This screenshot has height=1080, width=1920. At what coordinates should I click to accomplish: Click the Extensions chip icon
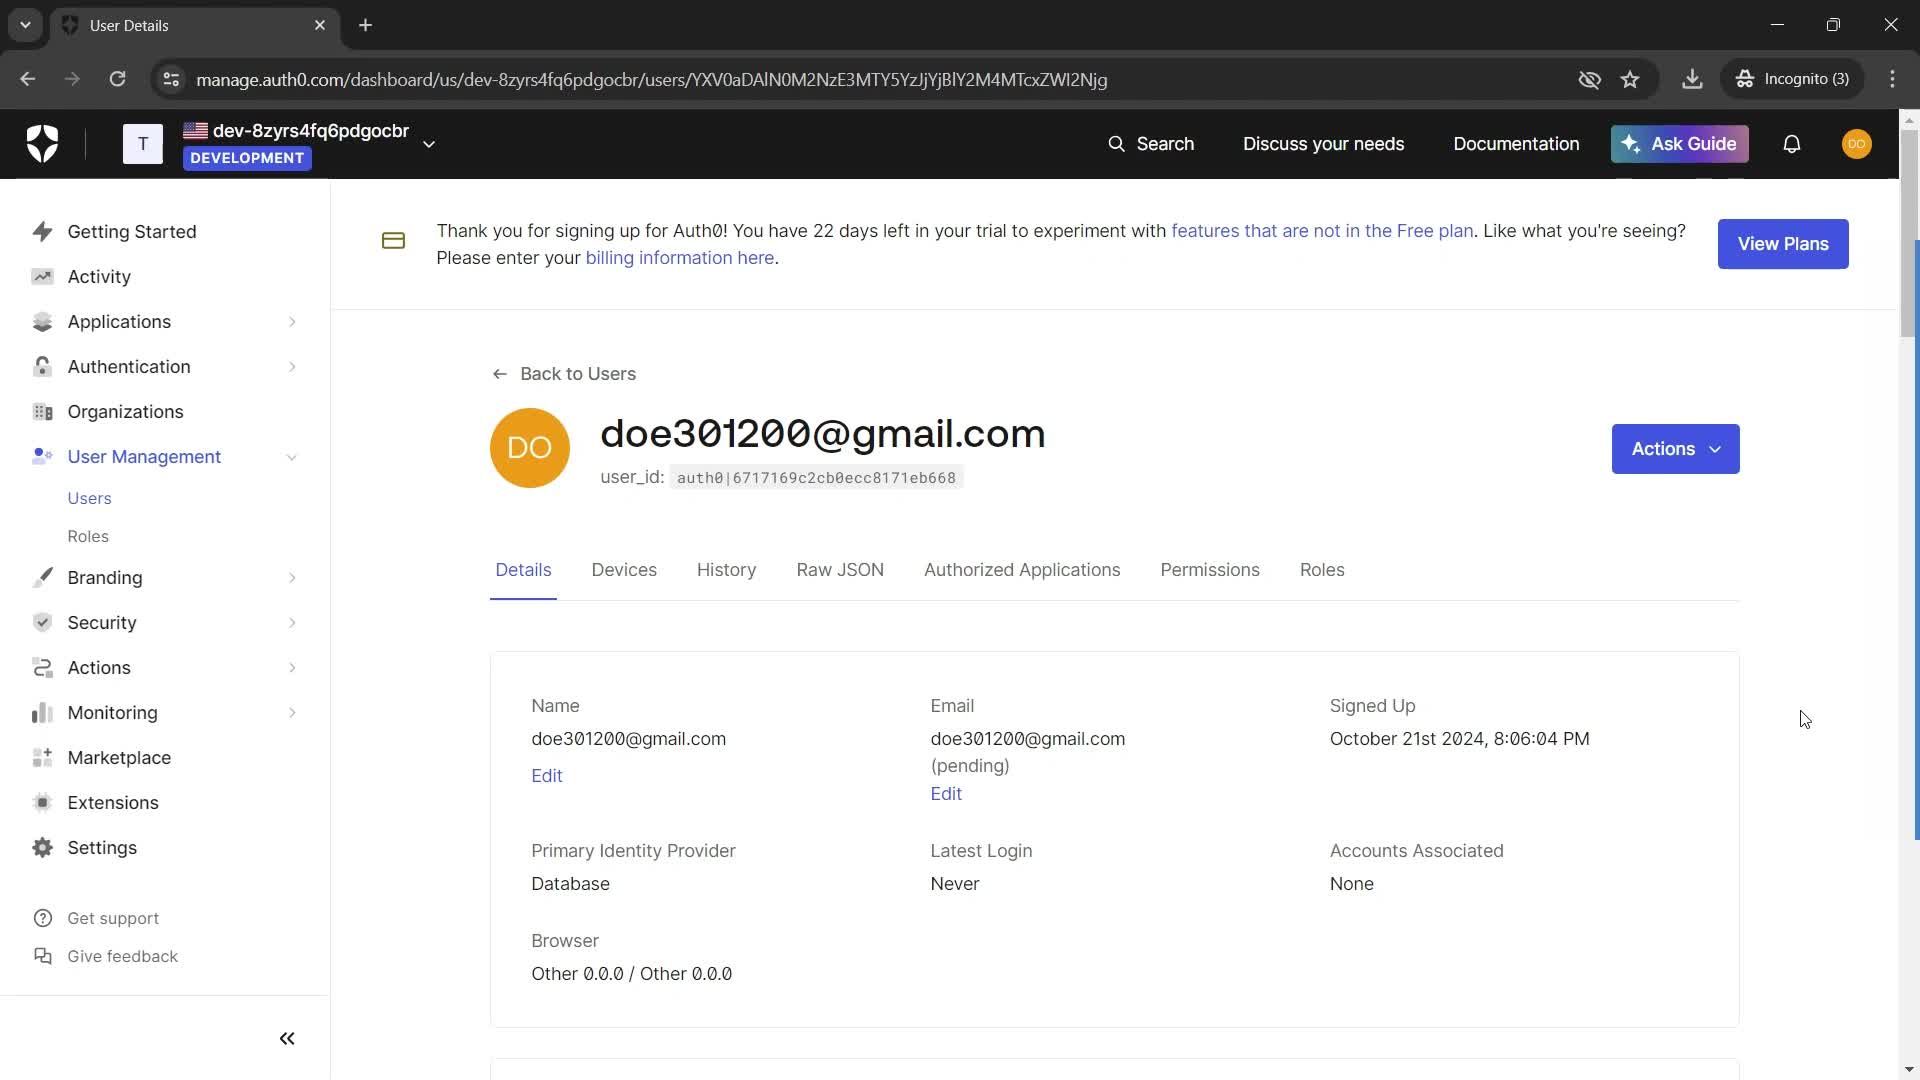tap(42, 802)
